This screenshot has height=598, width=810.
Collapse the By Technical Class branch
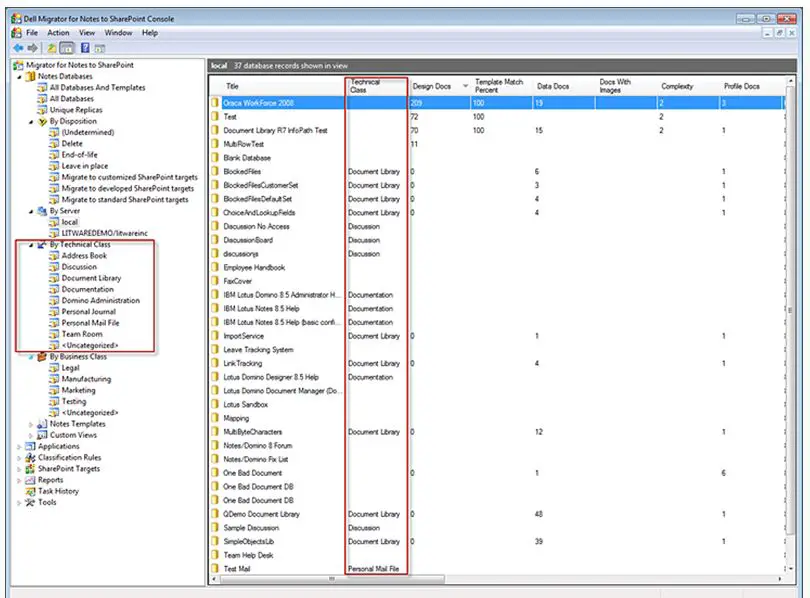(x=32, y=245)
